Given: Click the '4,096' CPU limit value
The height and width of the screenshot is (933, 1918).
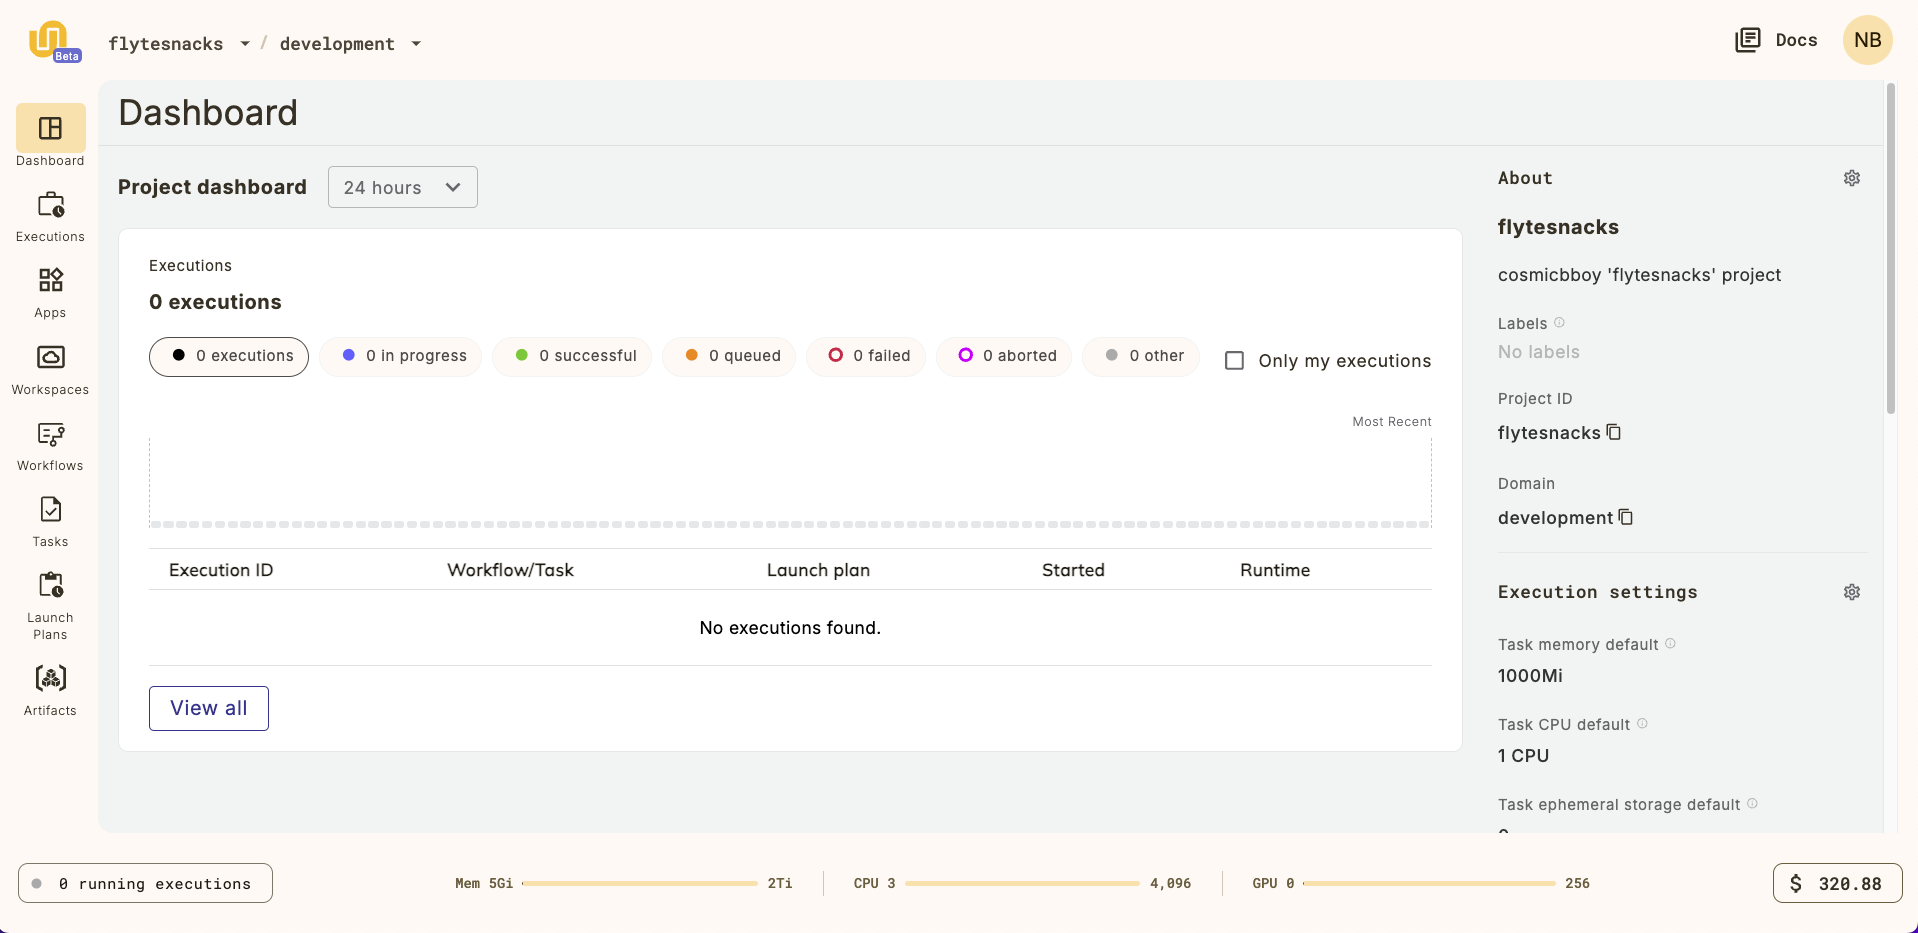Looking at the screenshot, I should (1170, 883).
